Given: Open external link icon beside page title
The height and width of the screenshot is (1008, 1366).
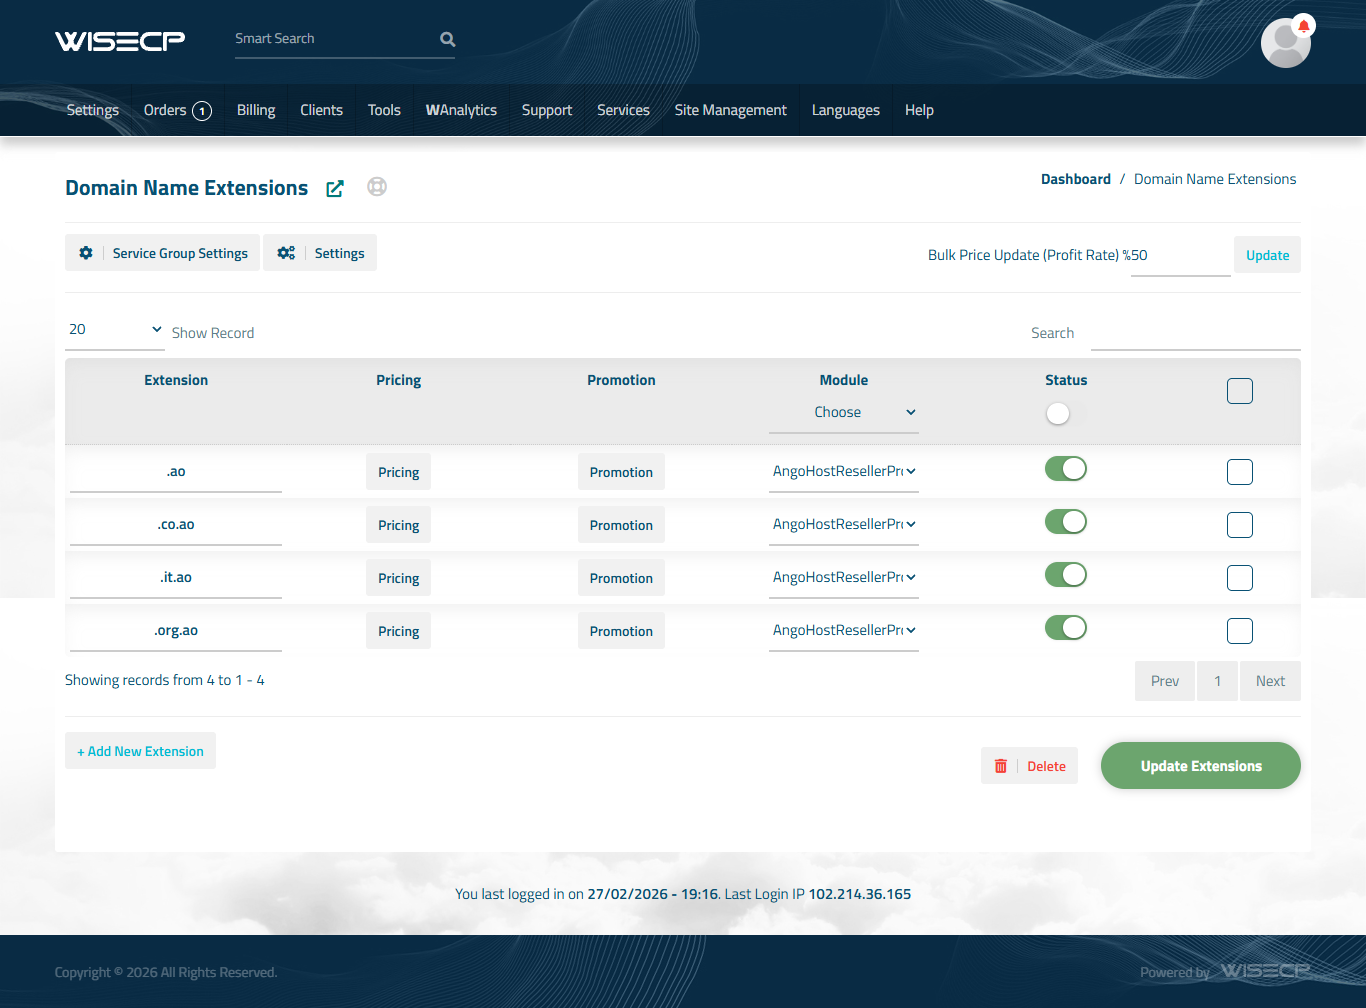Looking at the screenshot, I should click(335, 189).
